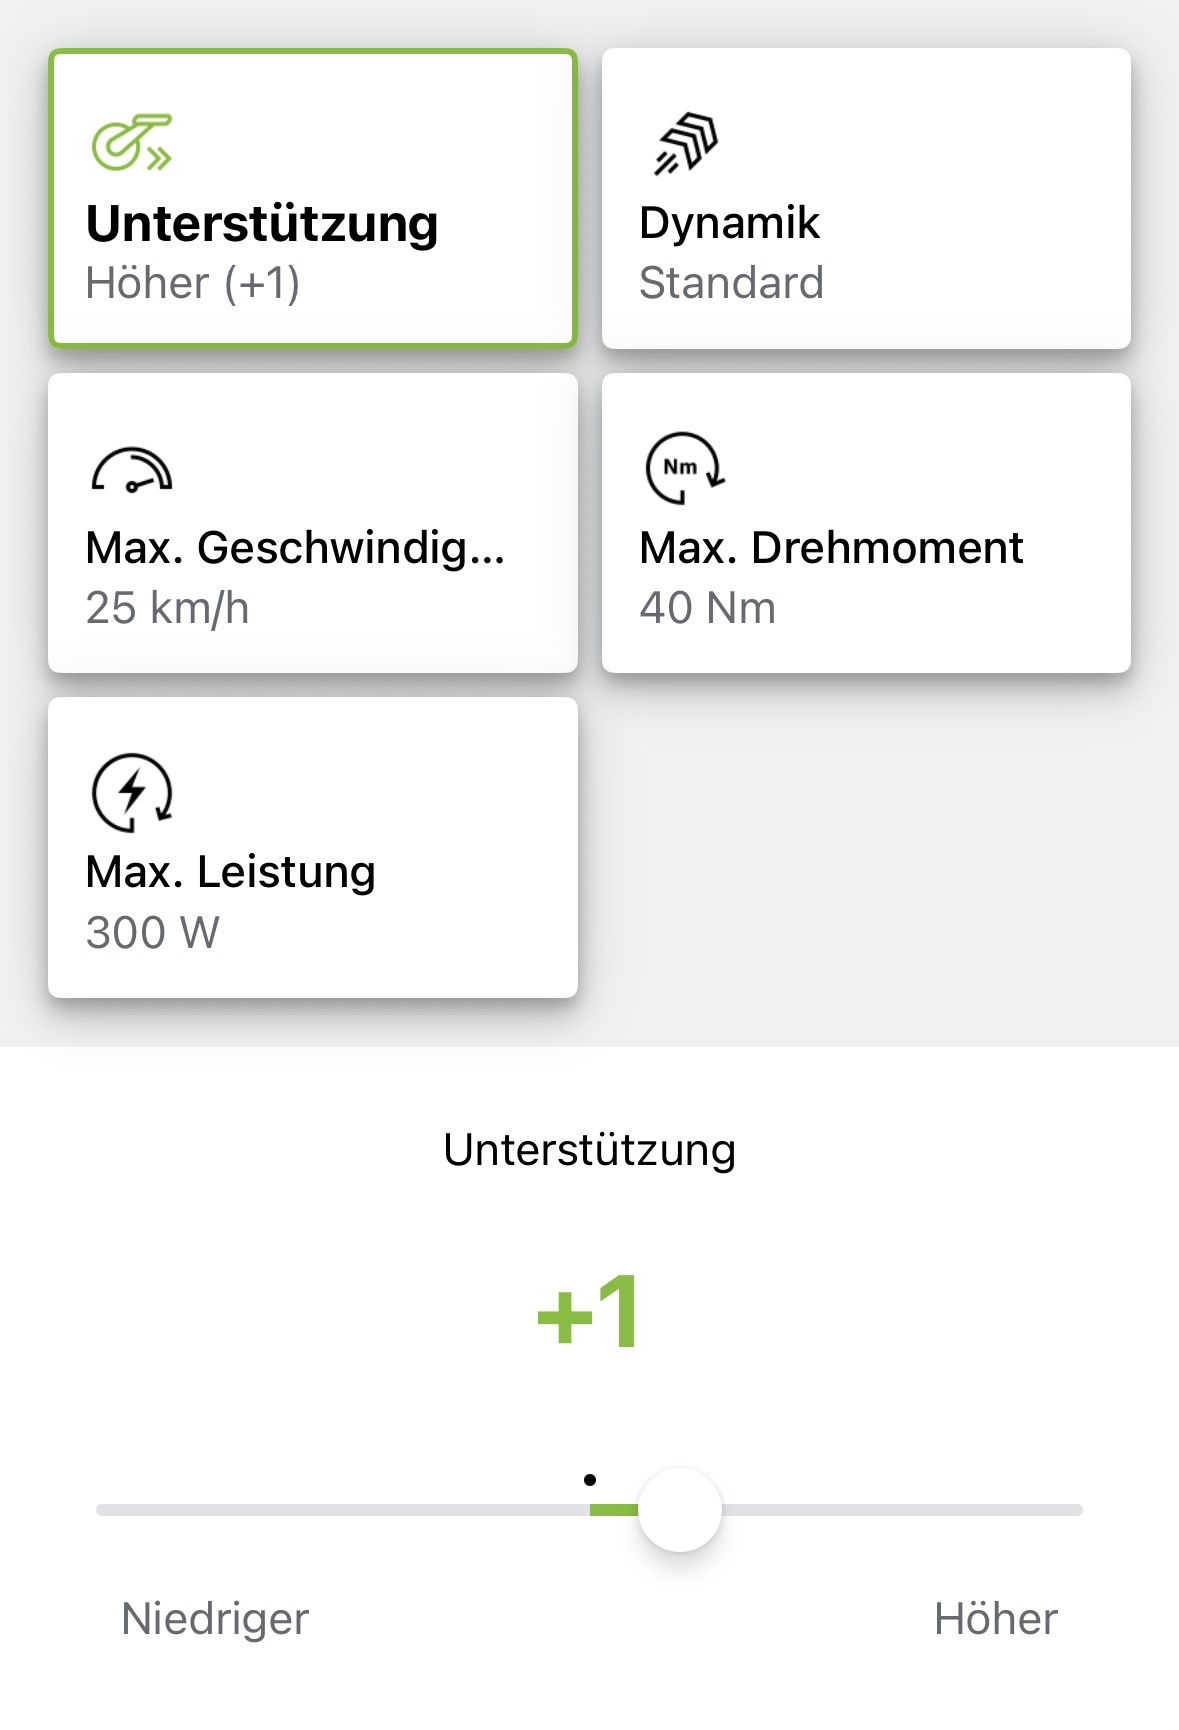Click the green pedal-assist icon on Unterstützung card

coord(131,143)
